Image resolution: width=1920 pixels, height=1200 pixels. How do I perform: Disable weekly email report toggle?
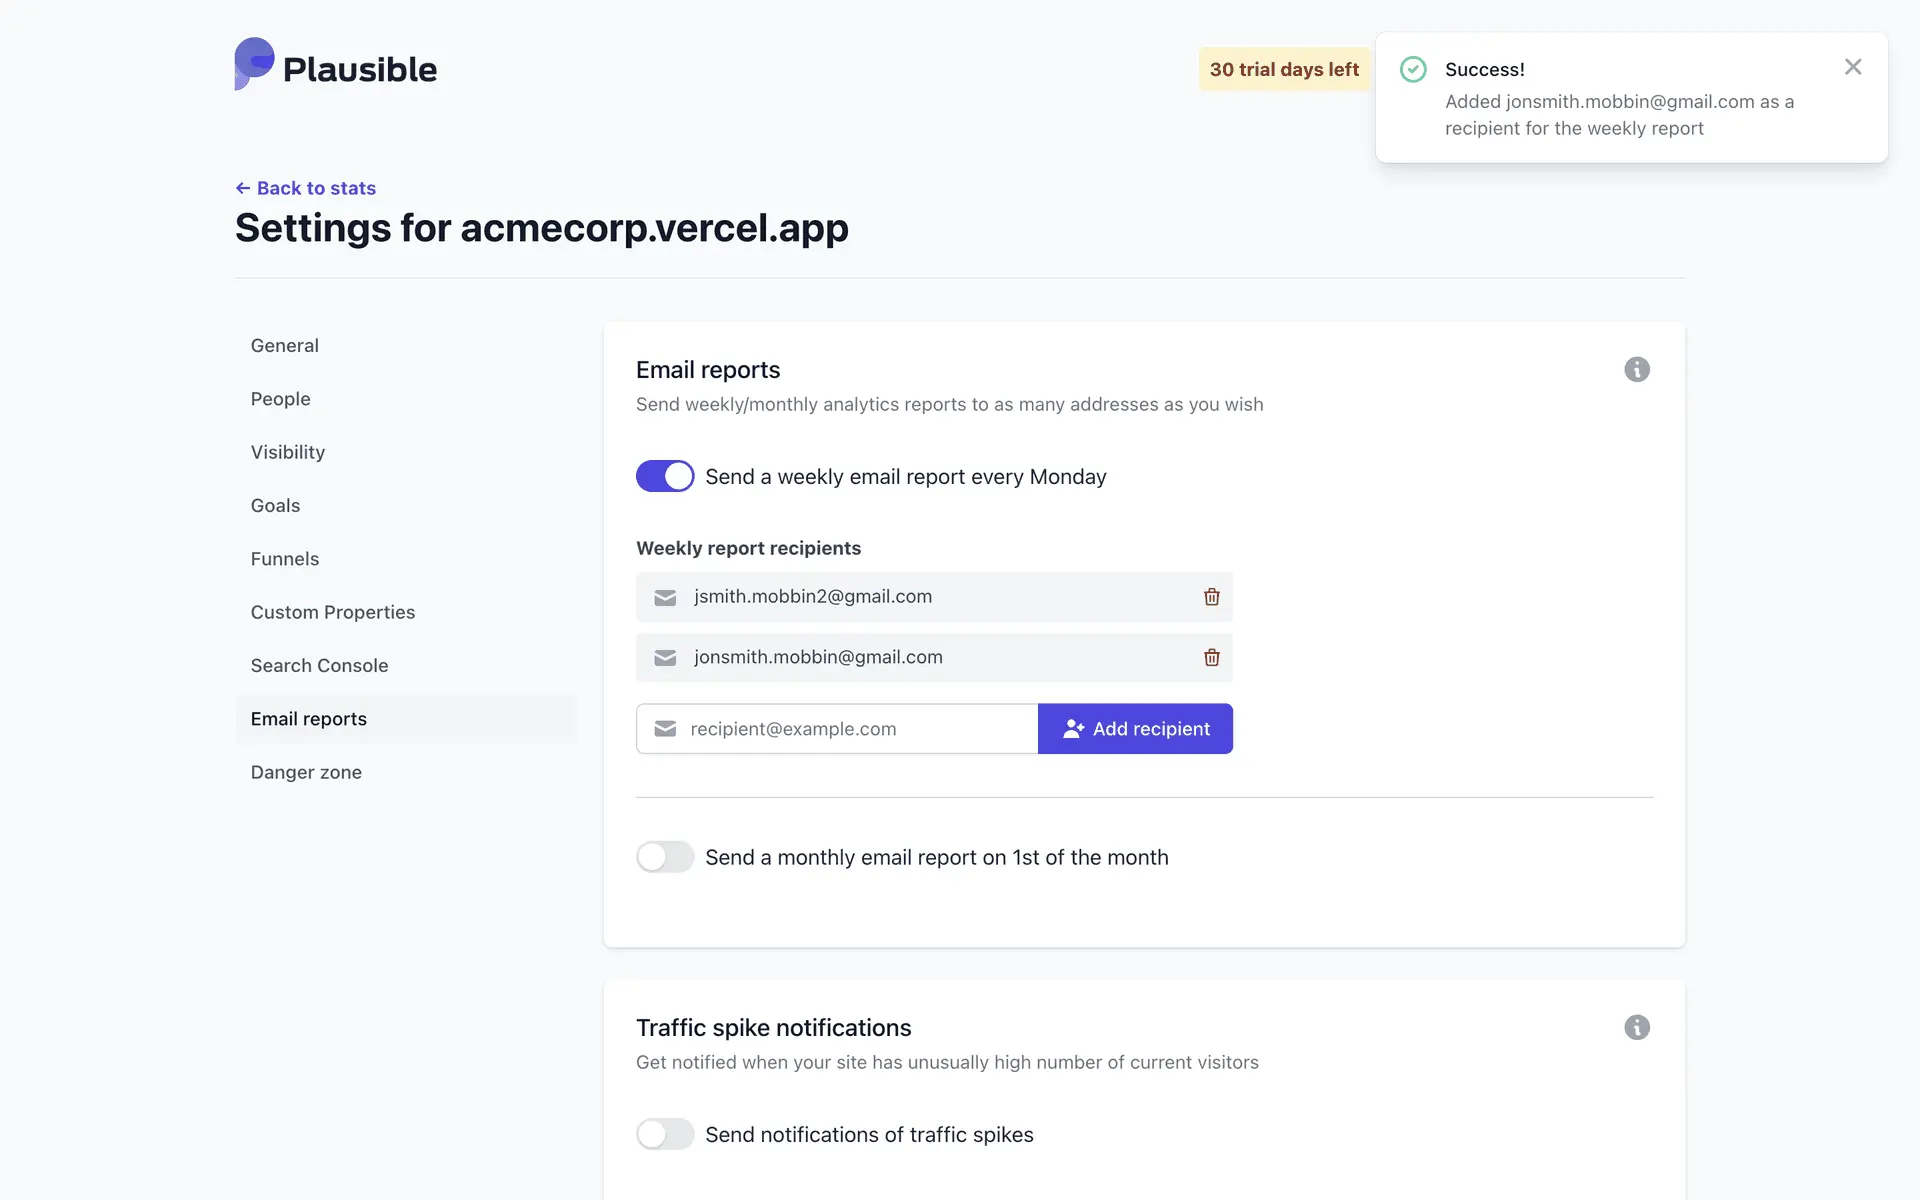pyautogui.click(x=665, y=476)
